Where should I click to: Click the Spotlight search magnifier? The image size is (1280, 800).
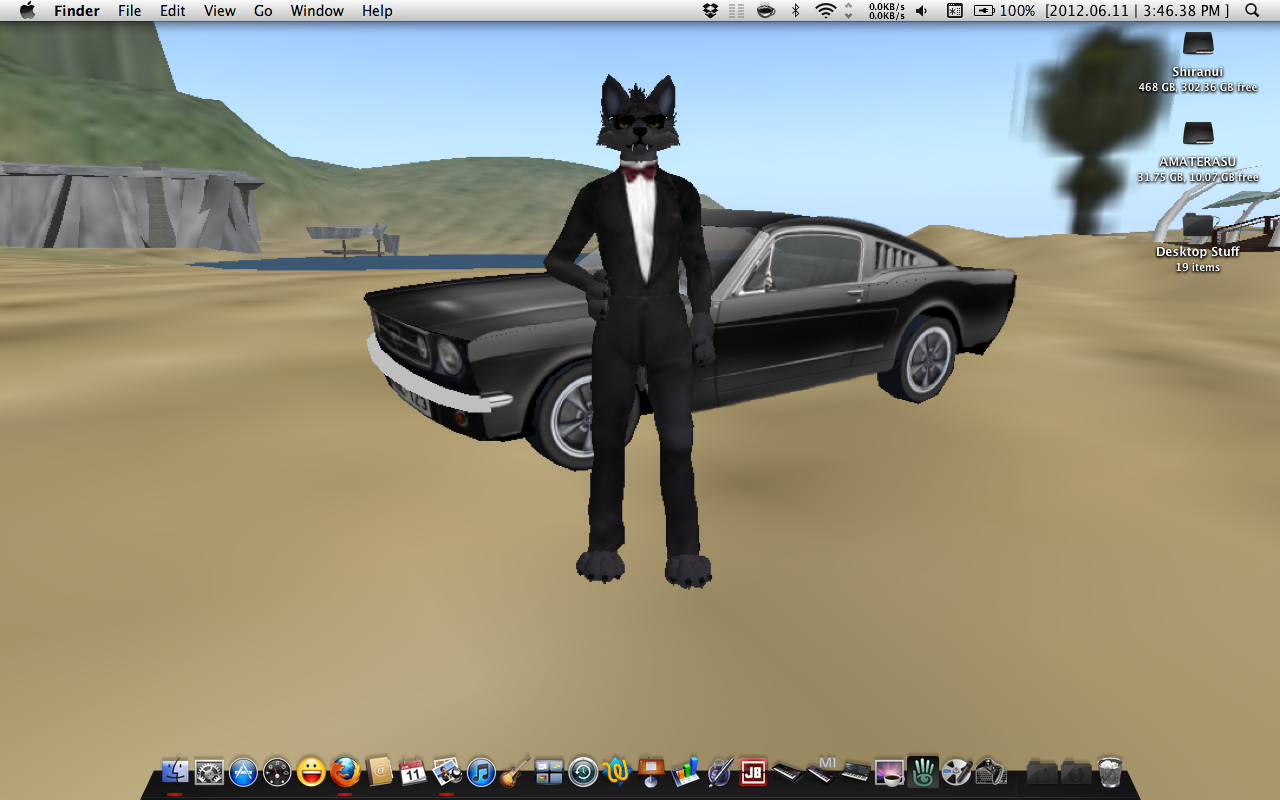tap(1252, 11)
